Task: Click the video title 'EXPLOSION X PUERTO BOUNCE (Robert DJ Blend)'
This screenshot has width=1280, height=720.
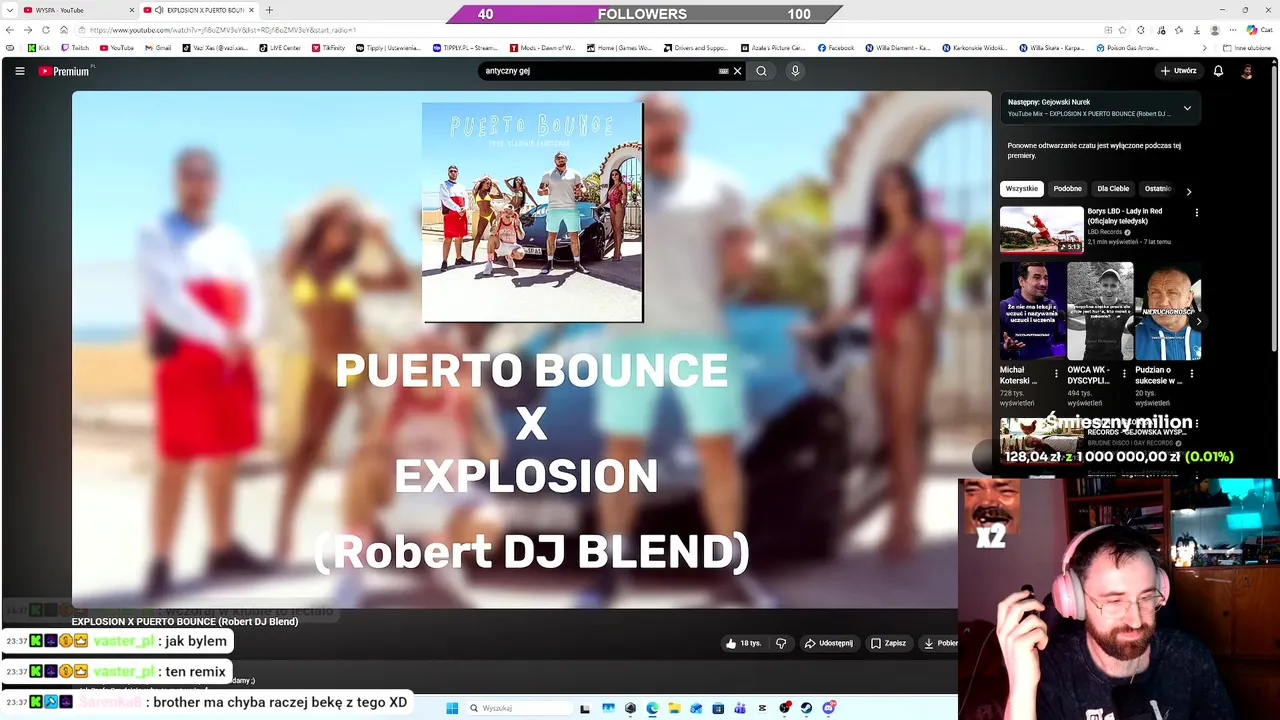Action: pos(185,622)
